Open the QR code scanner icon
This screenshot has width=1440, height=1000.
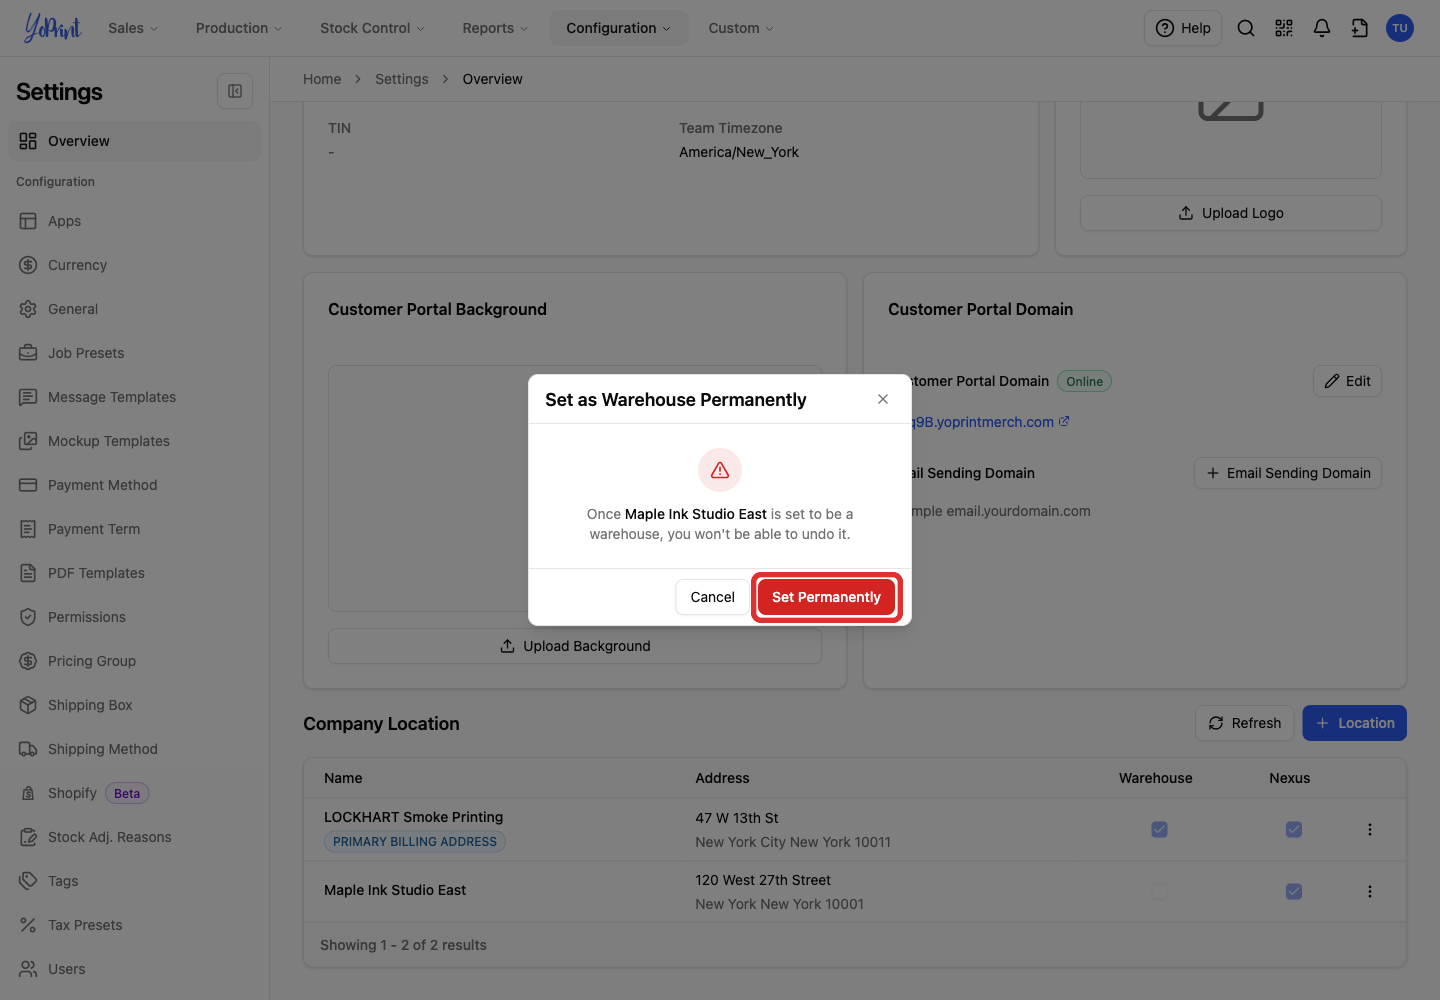(x=1284, y=28)
